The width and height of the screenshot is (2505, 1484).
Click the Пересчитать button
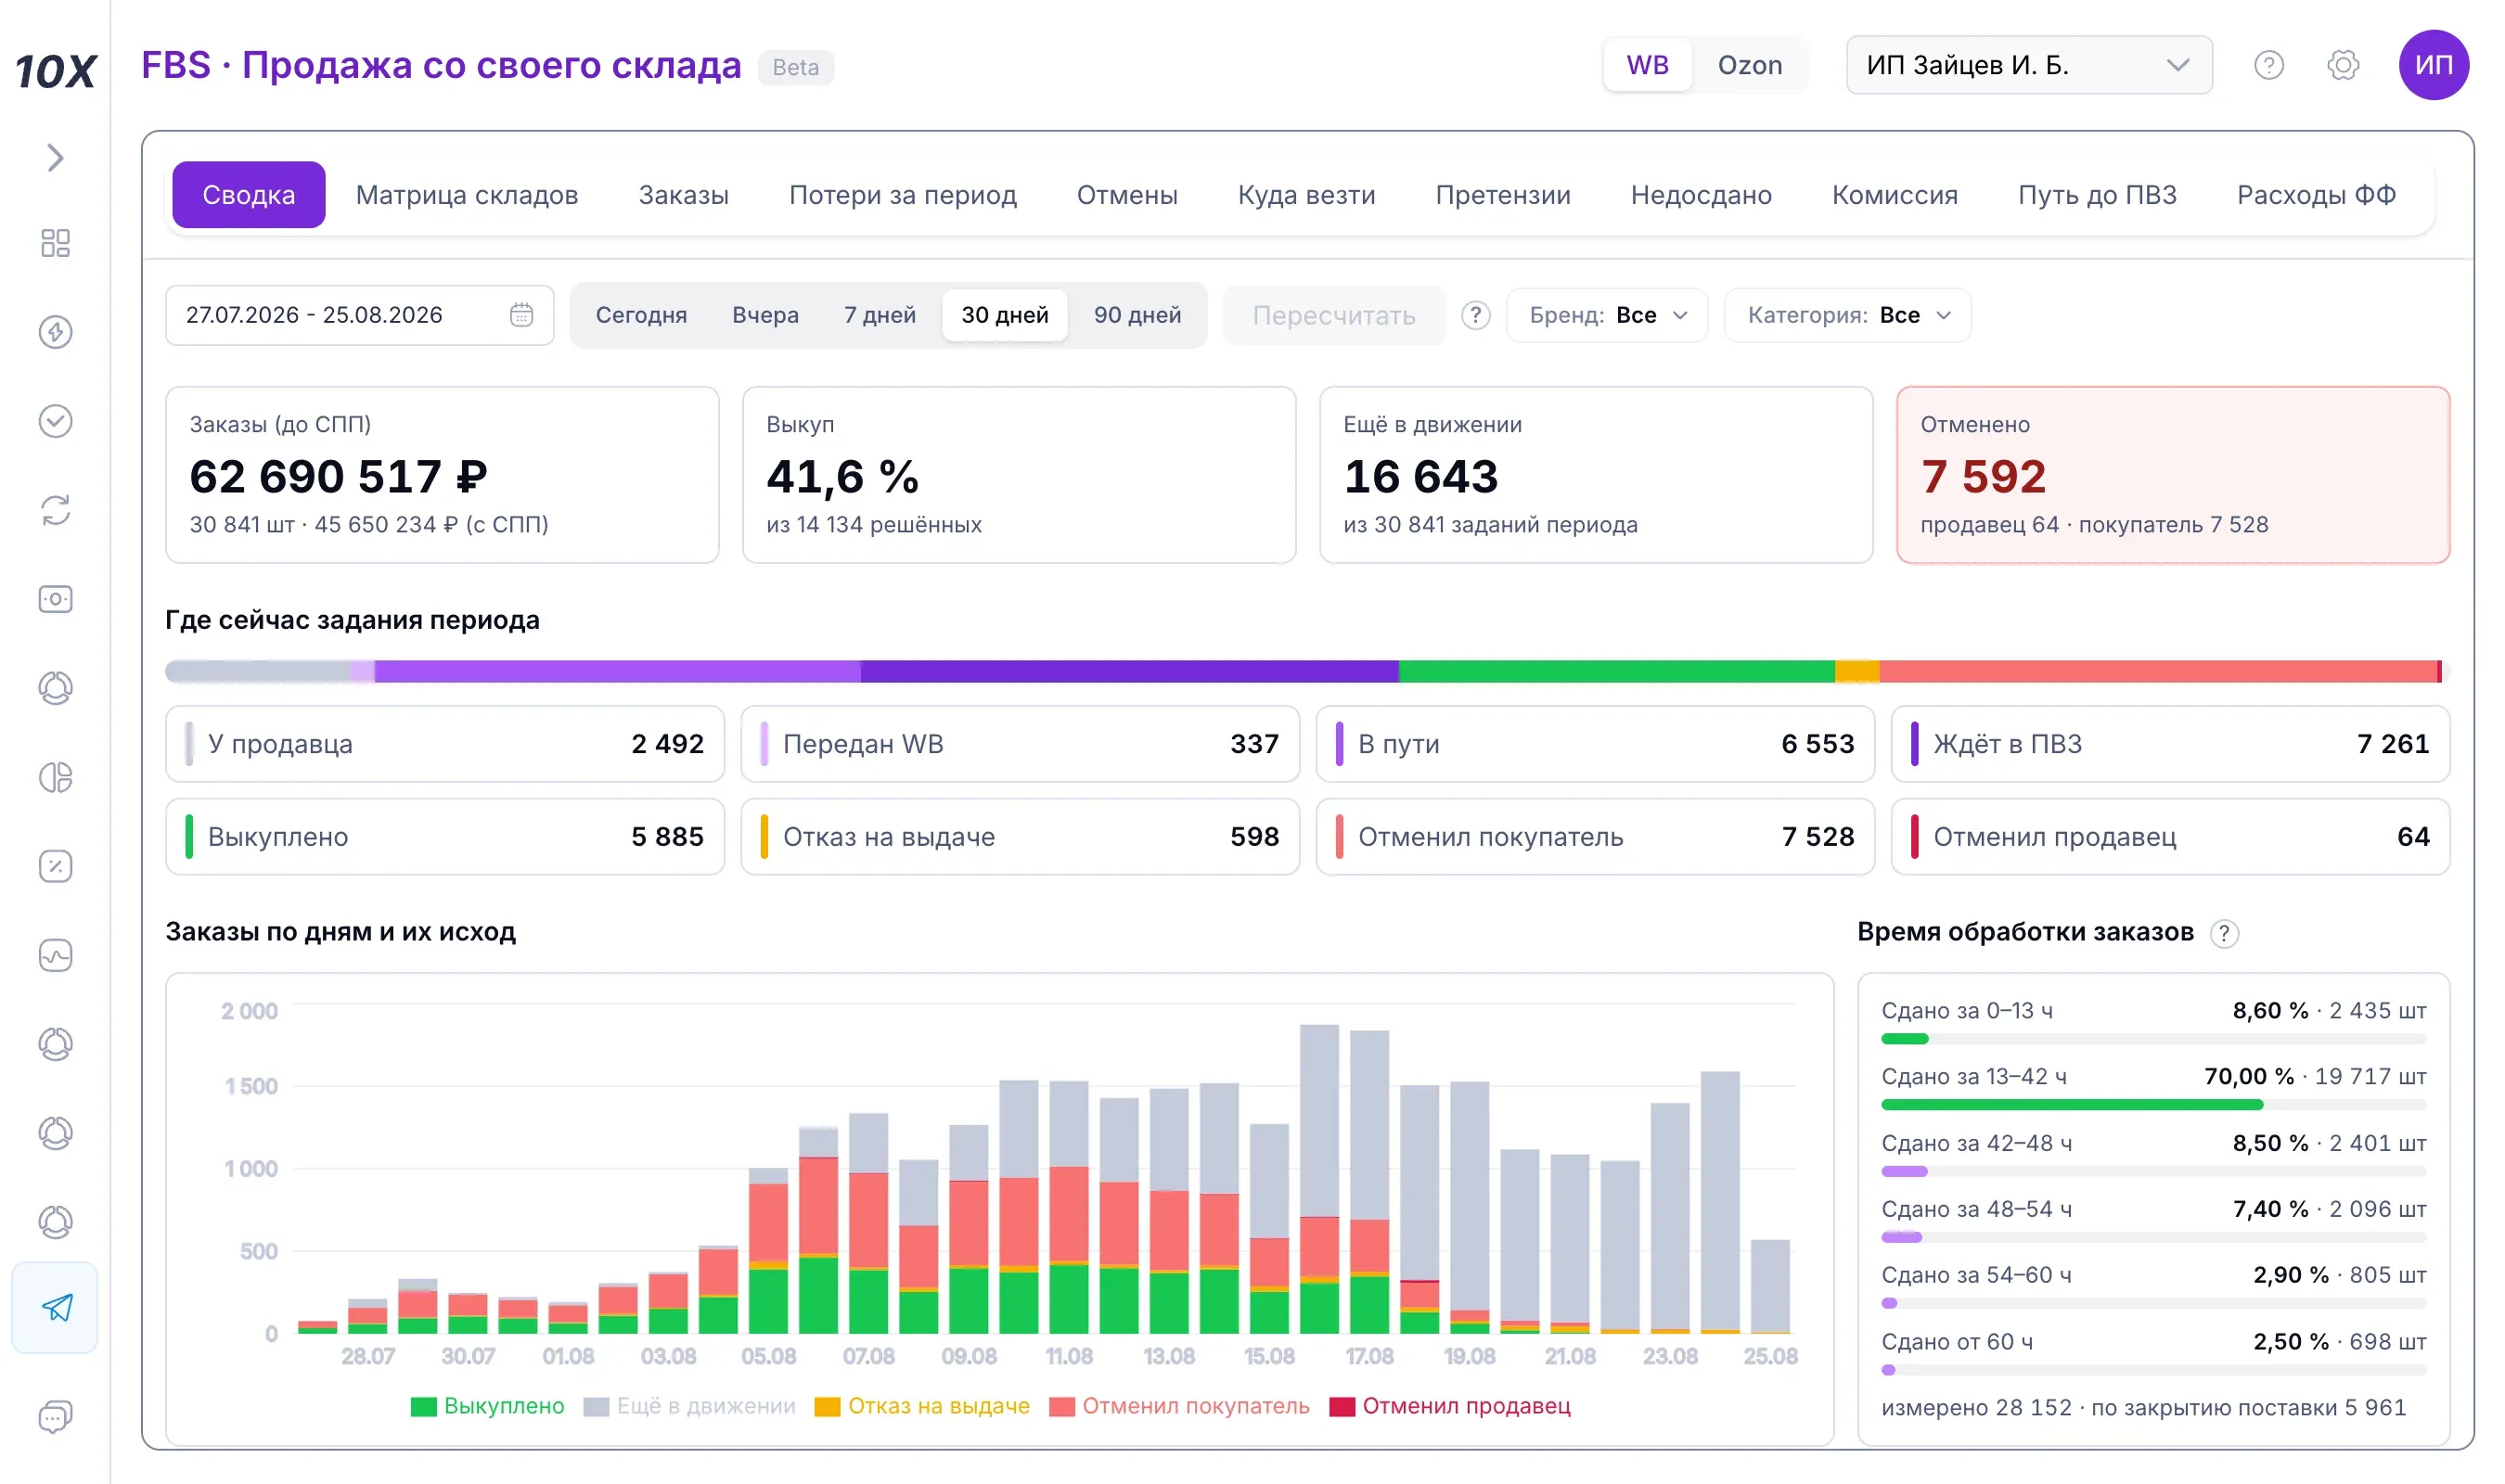click(1334, 315)
